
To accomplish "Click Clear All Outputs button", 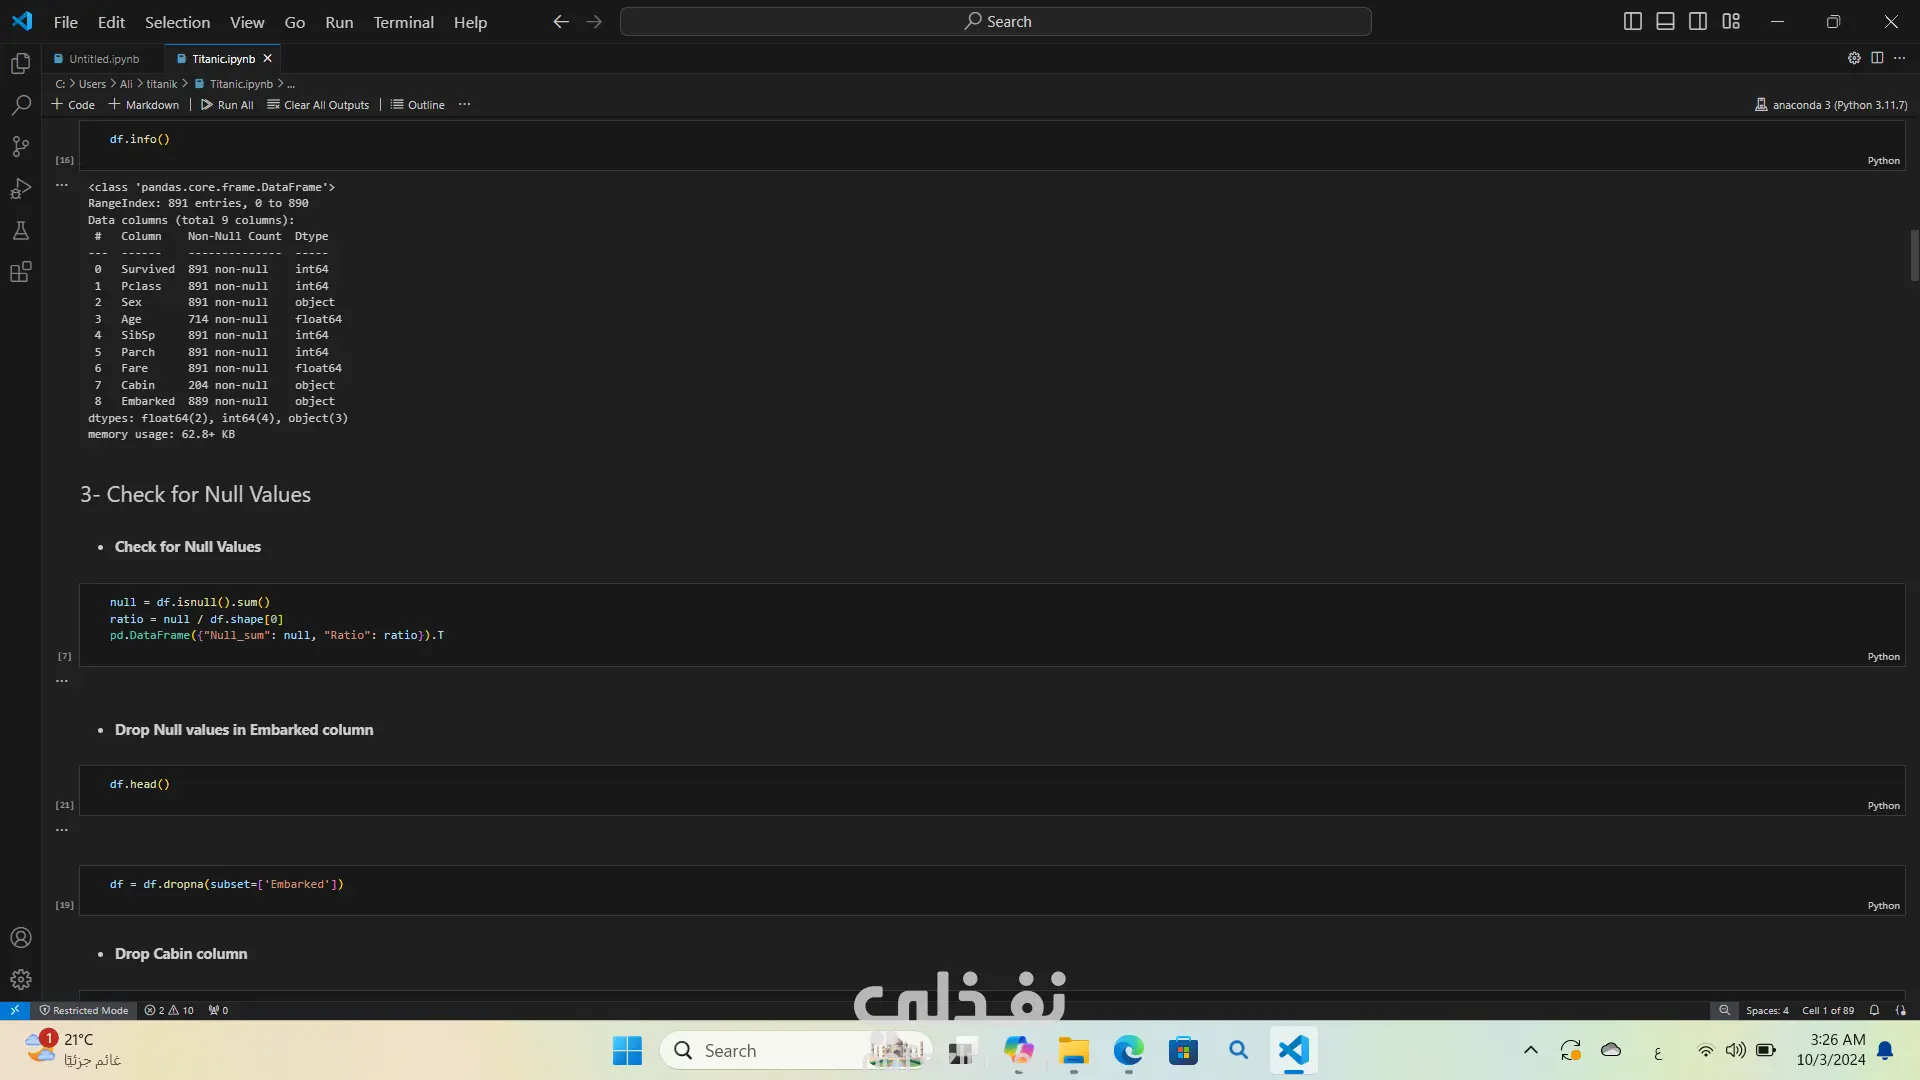I will tap(318, 105).
